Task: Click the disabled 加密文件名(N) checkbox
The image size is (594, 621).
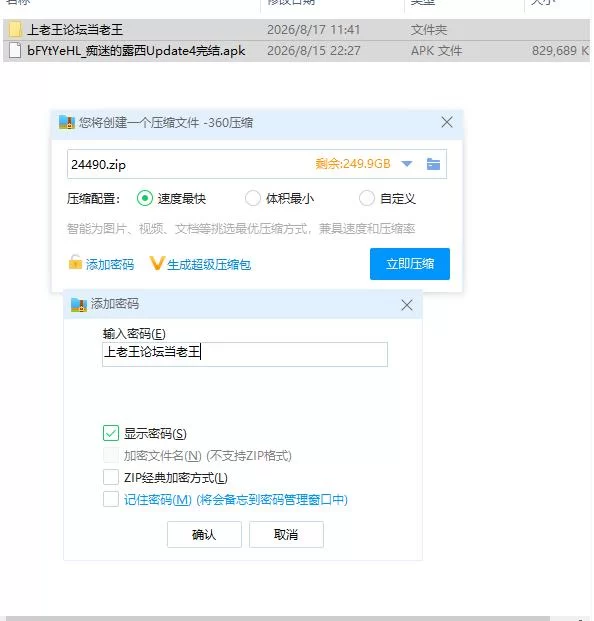Action: 111,455
